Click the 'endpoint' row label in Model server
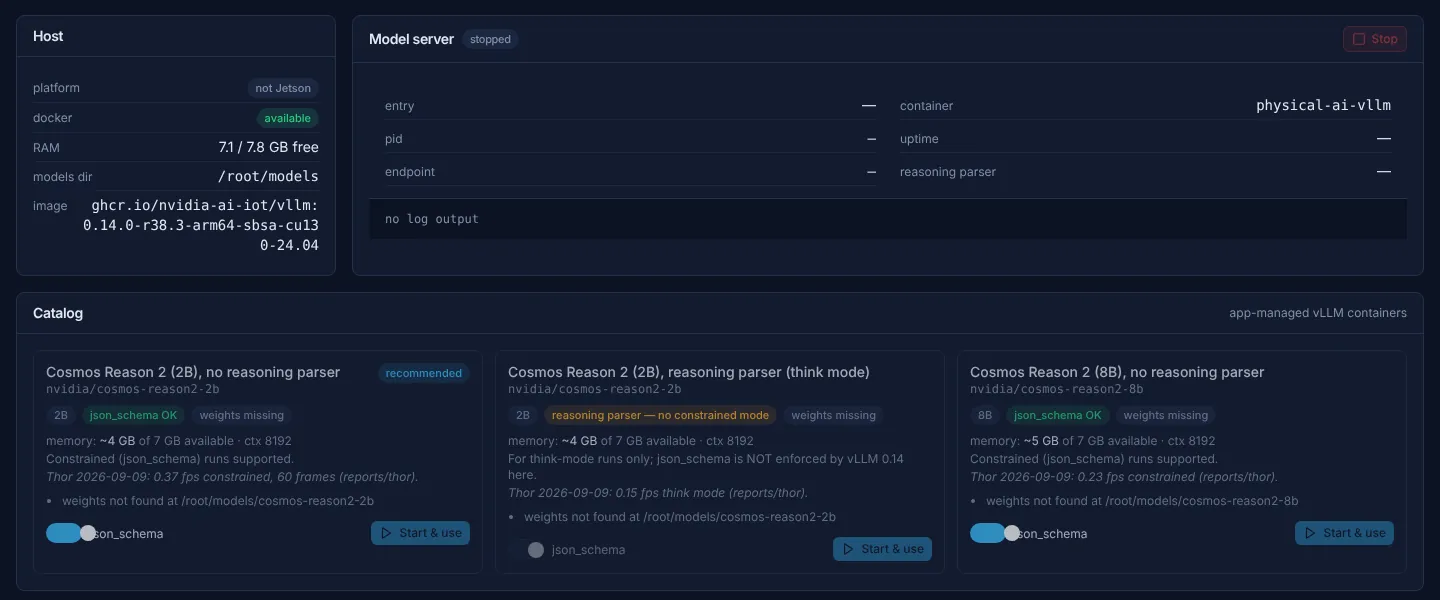The image size is (1440, 600). pos(410,172)
